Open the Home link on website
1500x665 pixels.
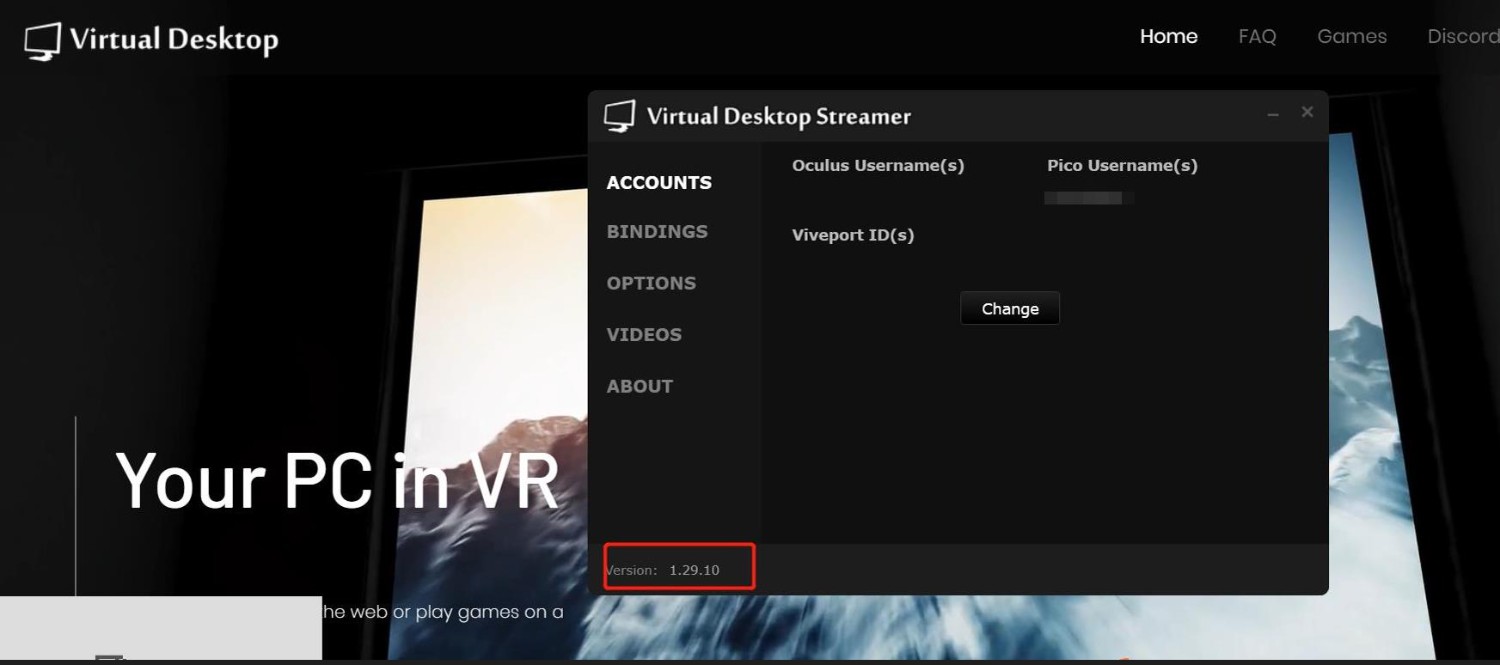pyautogui.click(x=1169, y=36)
